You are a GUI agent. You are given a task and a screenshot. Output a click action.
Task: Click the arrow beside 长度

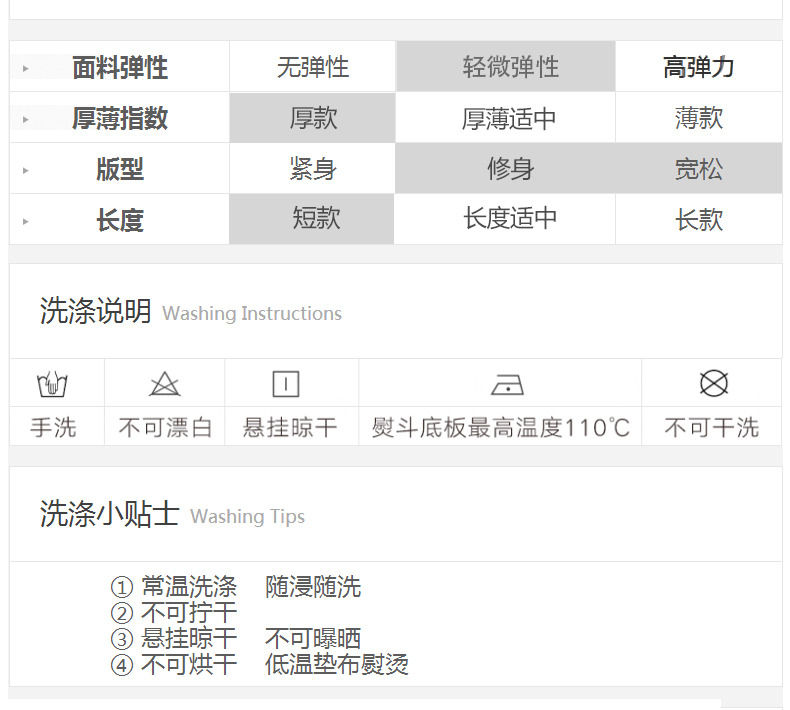(26, 221)
